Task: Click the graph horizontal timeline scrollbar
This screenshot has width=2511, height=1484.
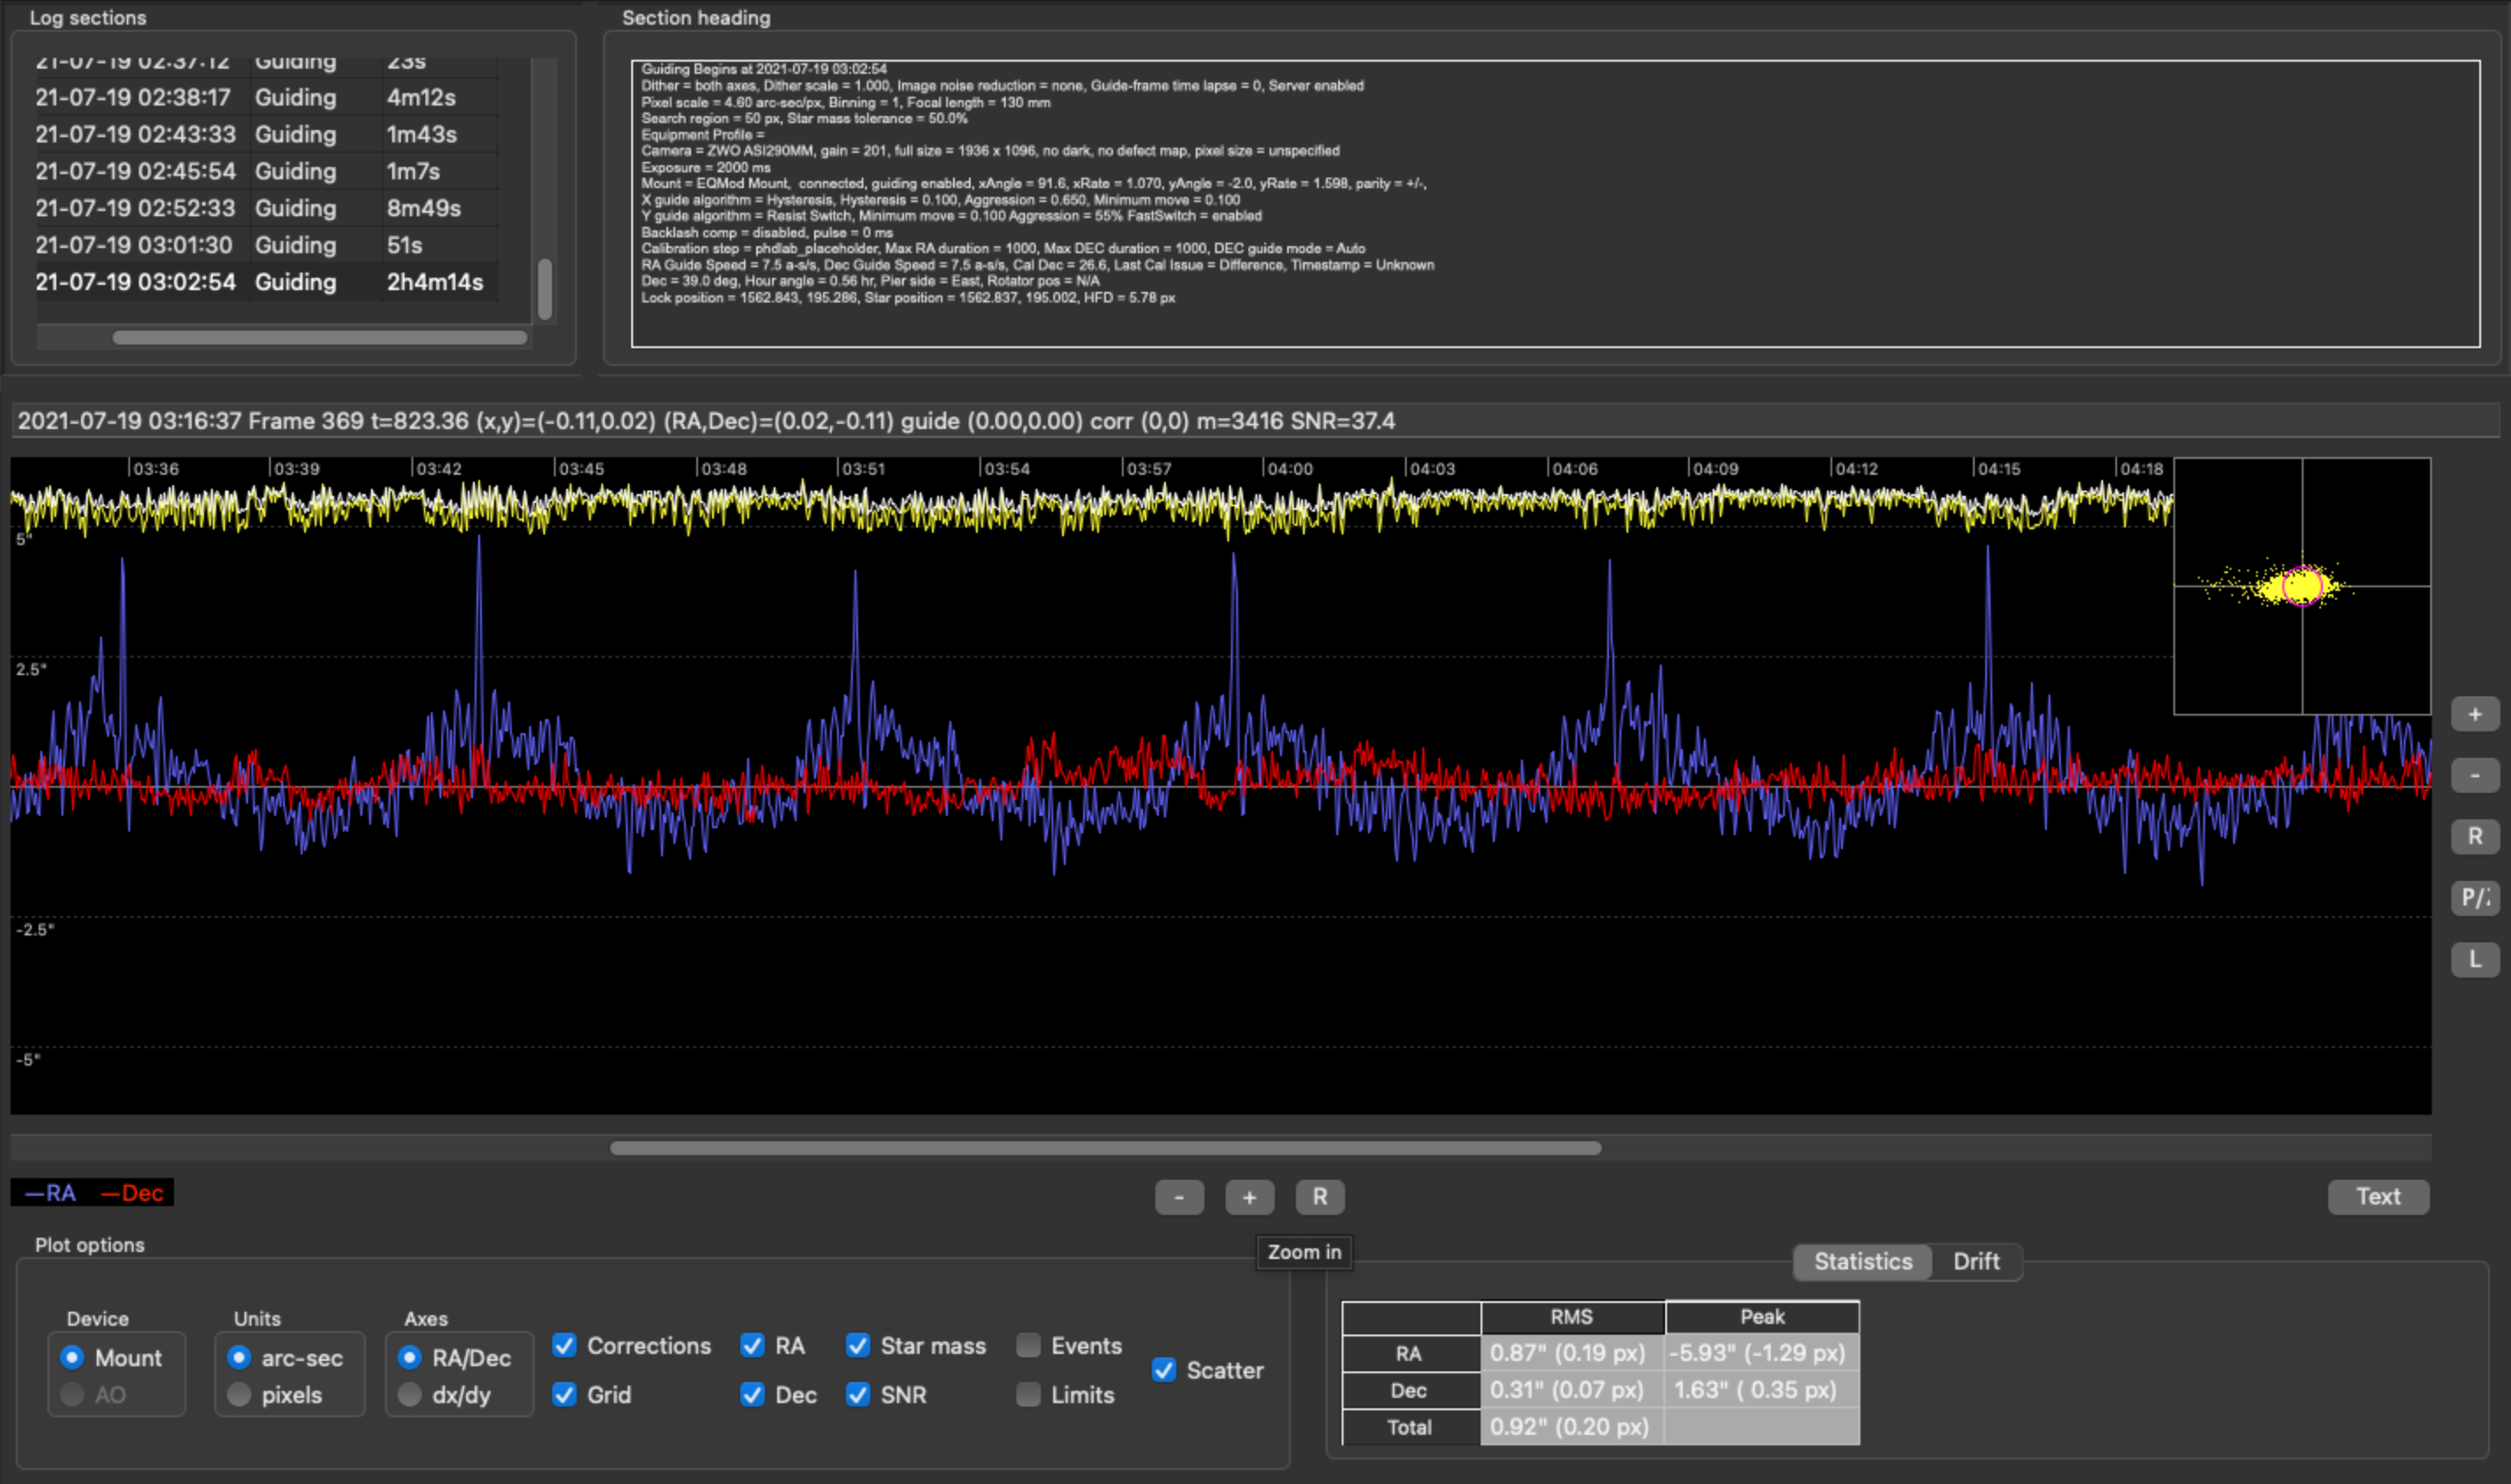Action: click(1105, 1148)
